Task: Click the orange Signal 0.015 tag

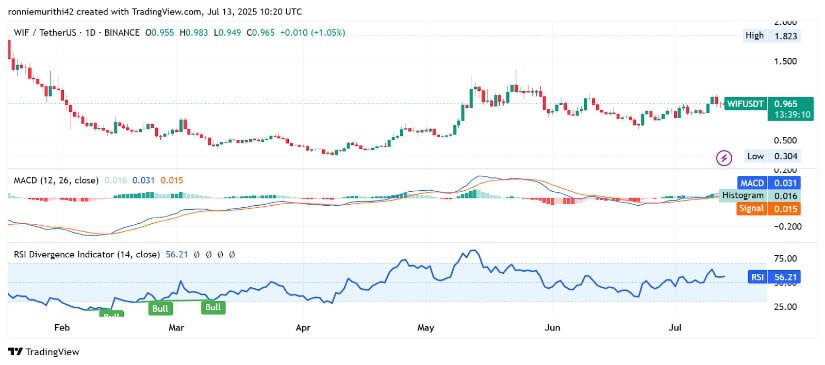Action: (x=770, y=209)
